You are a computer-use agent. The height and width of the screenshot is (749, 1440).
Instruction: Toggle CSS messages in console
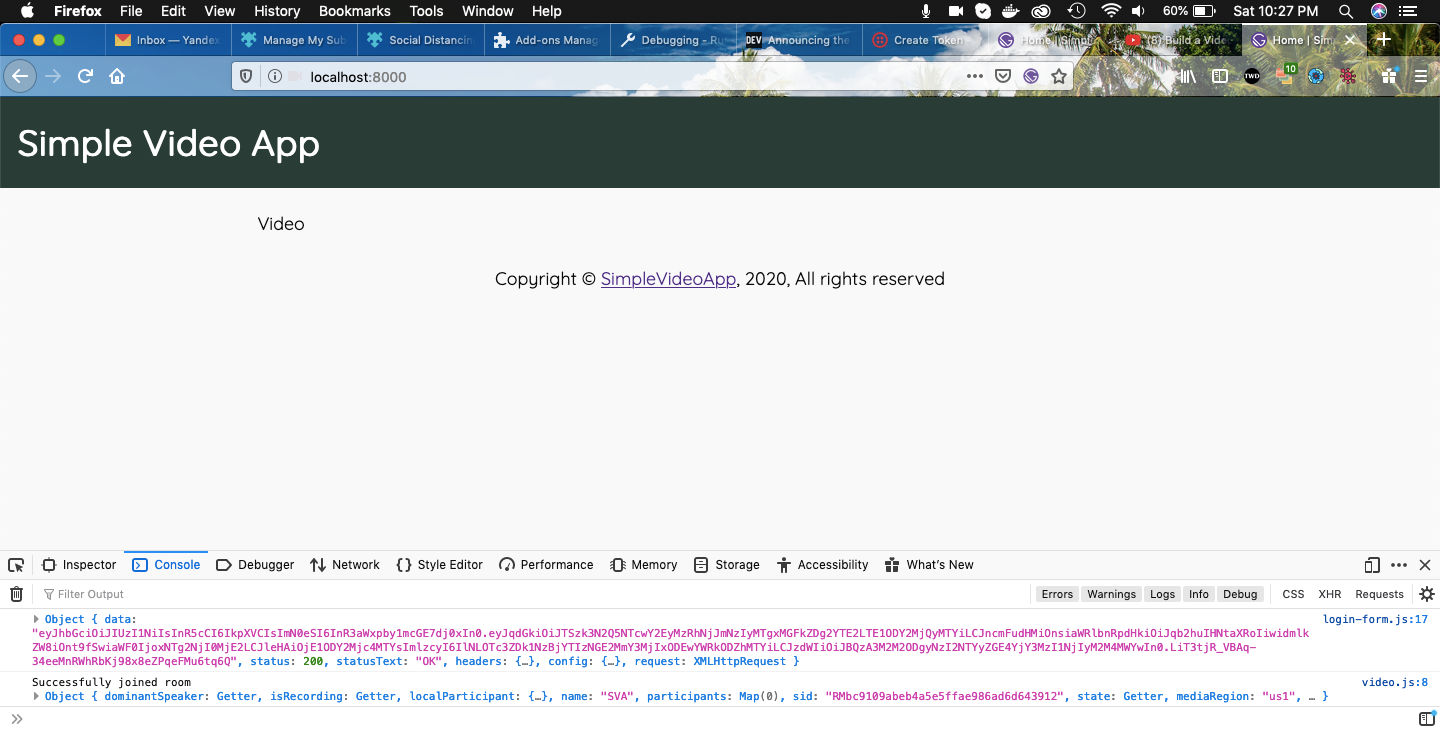click(1293, 594)
